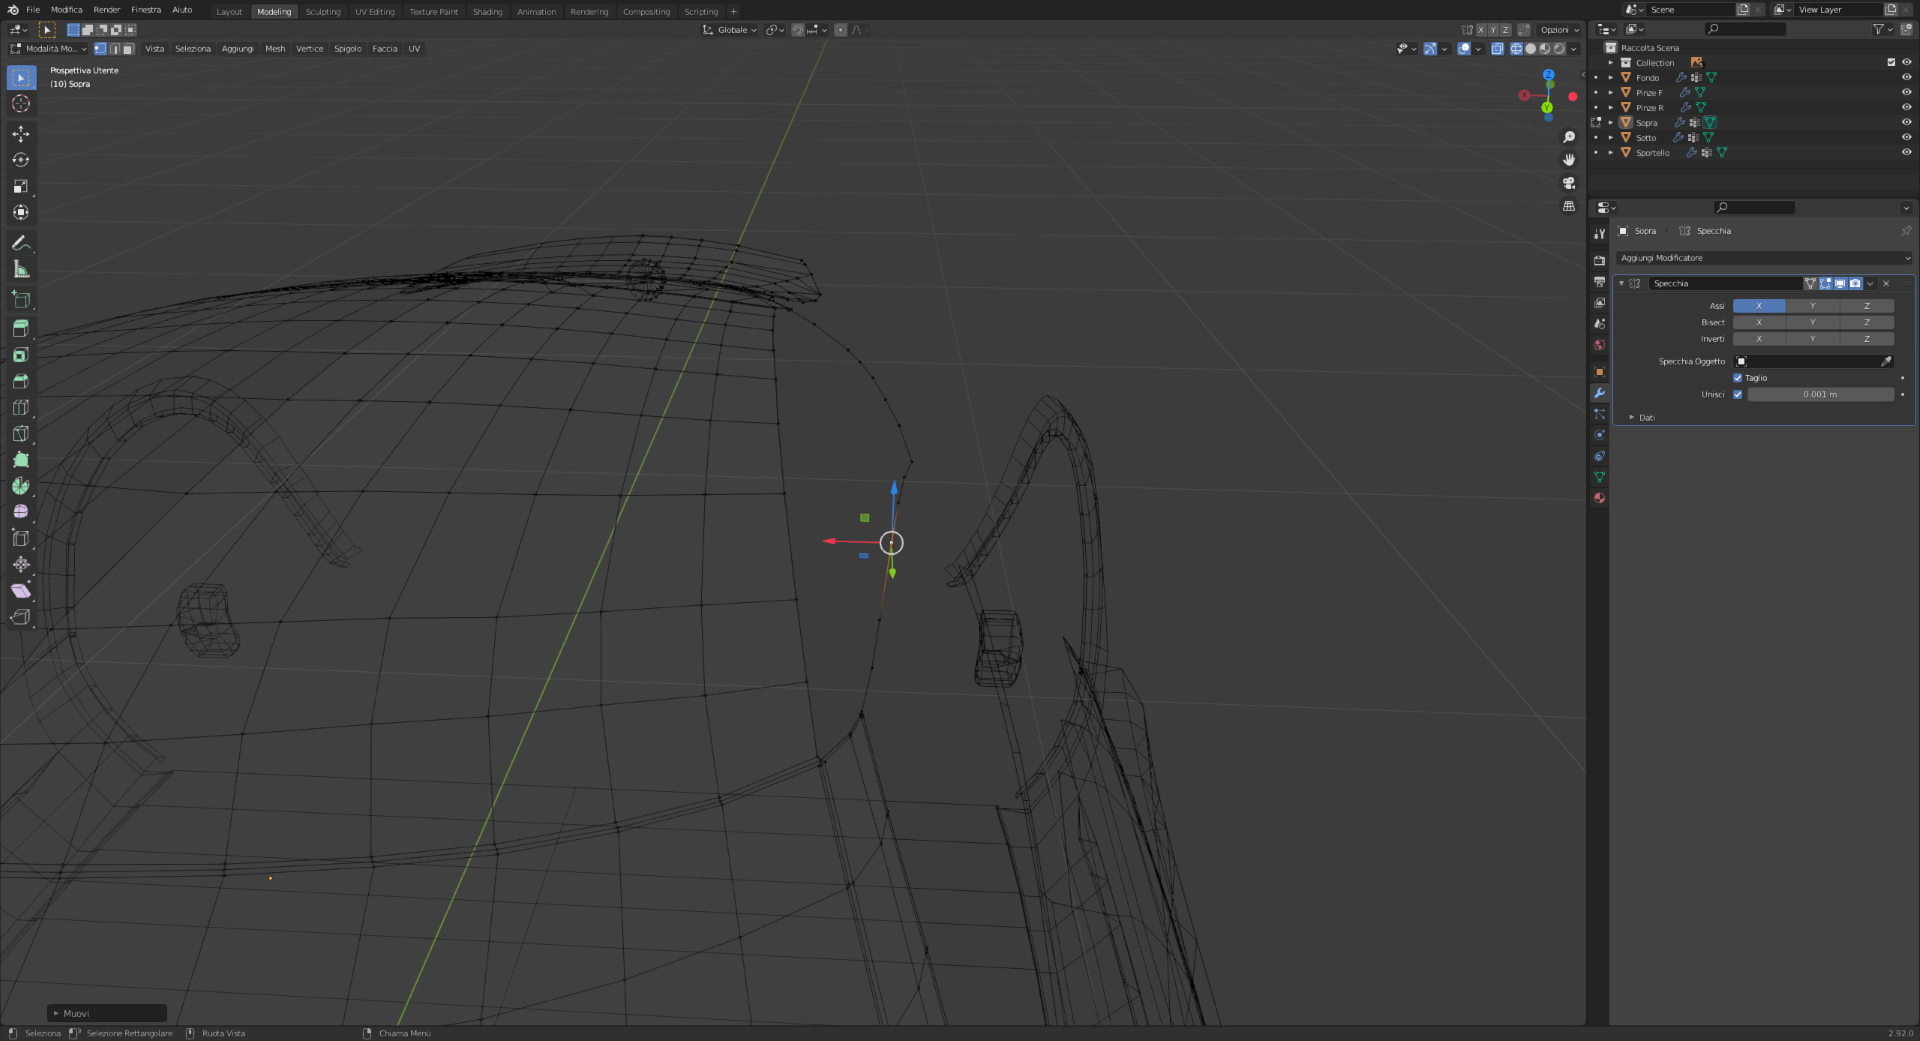This screenshot has width=1920, height=1041.
Task: Open the Object properties tab (orange square)
Action: click(1600, 372)
